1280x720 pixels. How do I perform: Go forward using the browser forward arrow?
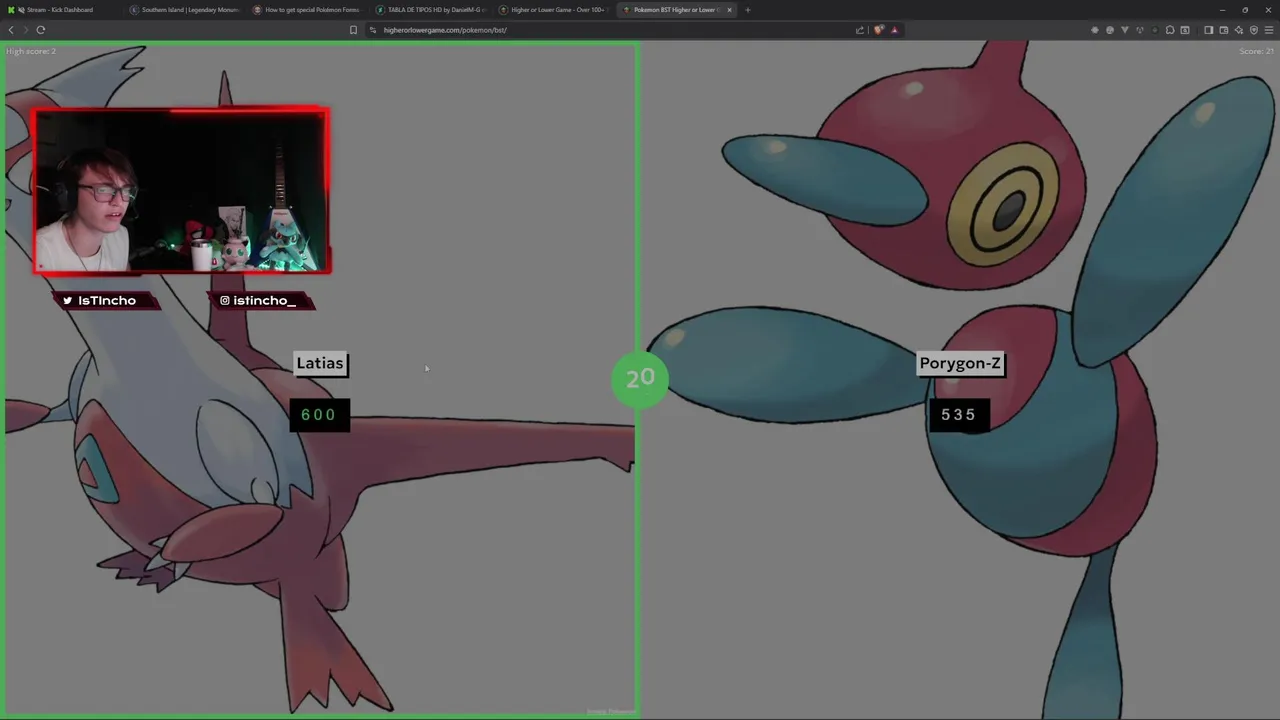coord(26,30)
